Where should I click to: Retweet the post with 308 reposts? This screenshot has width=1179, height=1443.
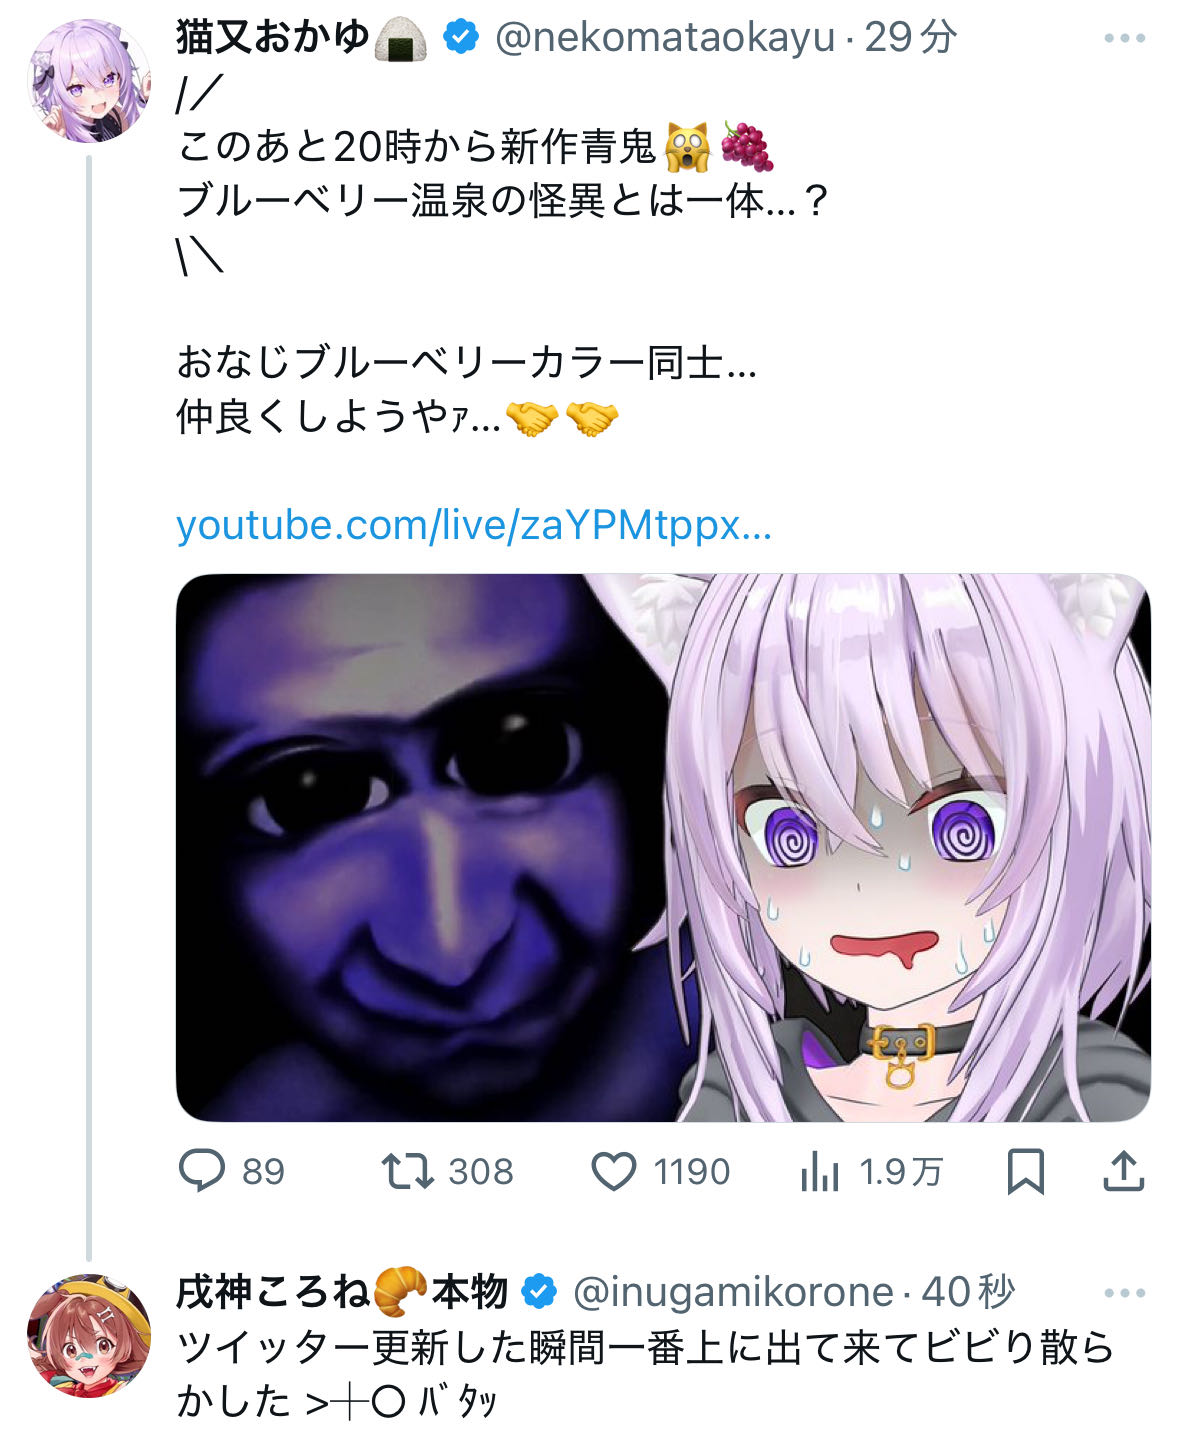408,1171
